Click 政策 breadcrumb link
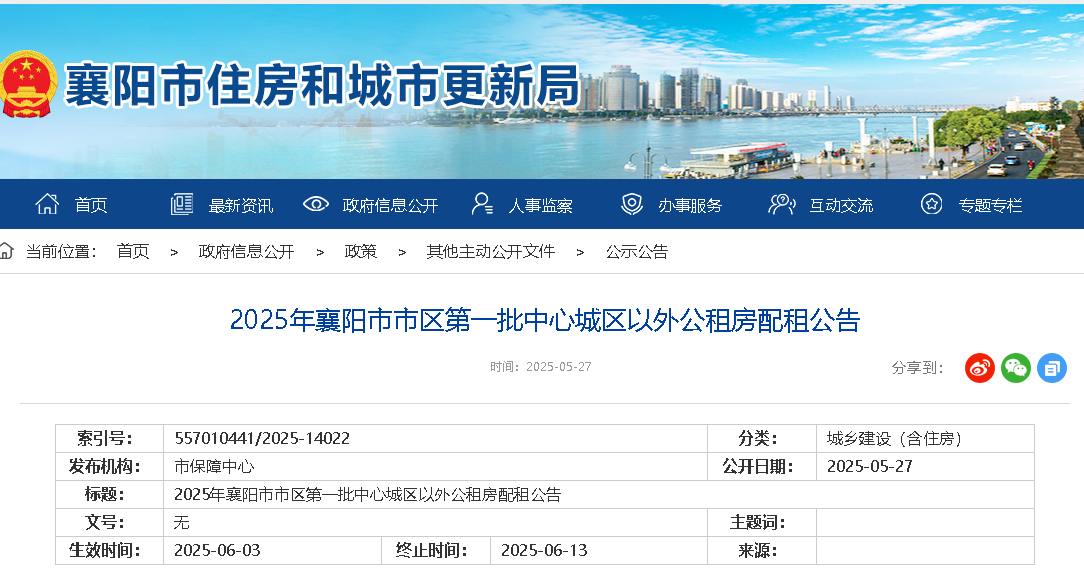Viewport: 1084px width, 582px height. coord(361,252)
